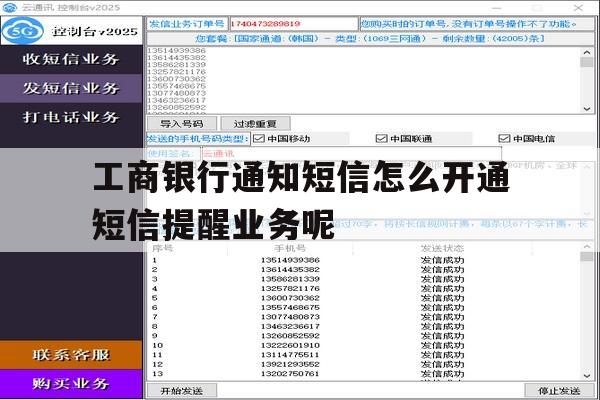Open 打电话业务 sidebar menu
The image size is (600, 400).
71,117
